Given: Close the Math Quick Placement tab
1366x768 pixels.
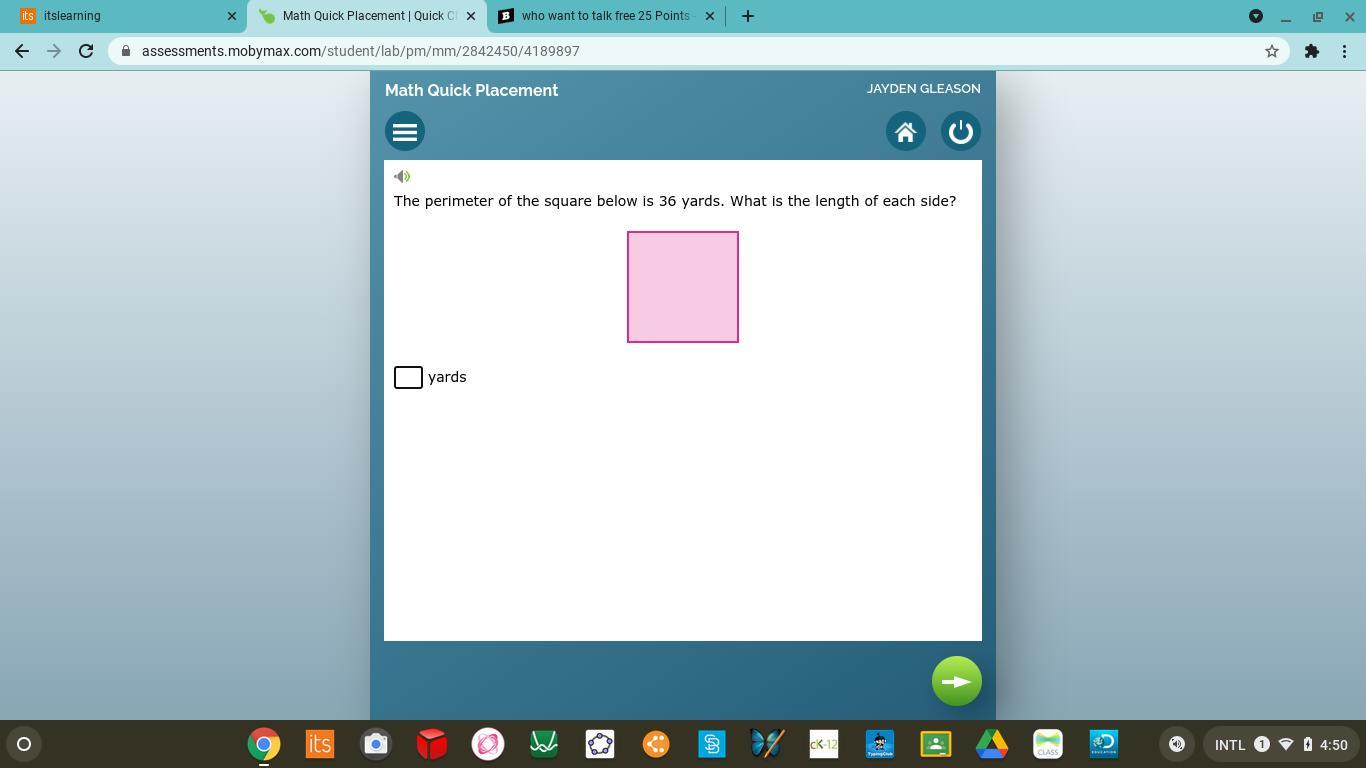Looking at the screenshot, I should (x=471, y=16).
